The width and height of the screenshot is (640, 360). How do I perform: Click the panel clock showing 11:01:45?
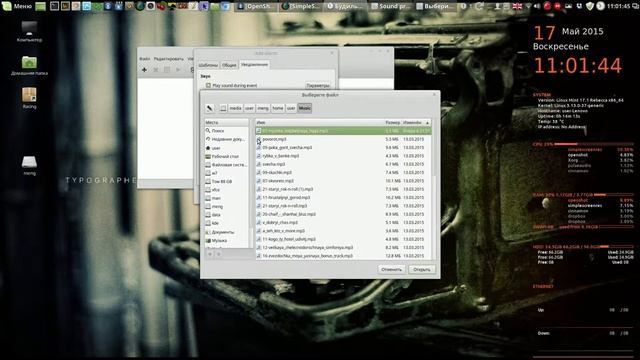[619, 6]
